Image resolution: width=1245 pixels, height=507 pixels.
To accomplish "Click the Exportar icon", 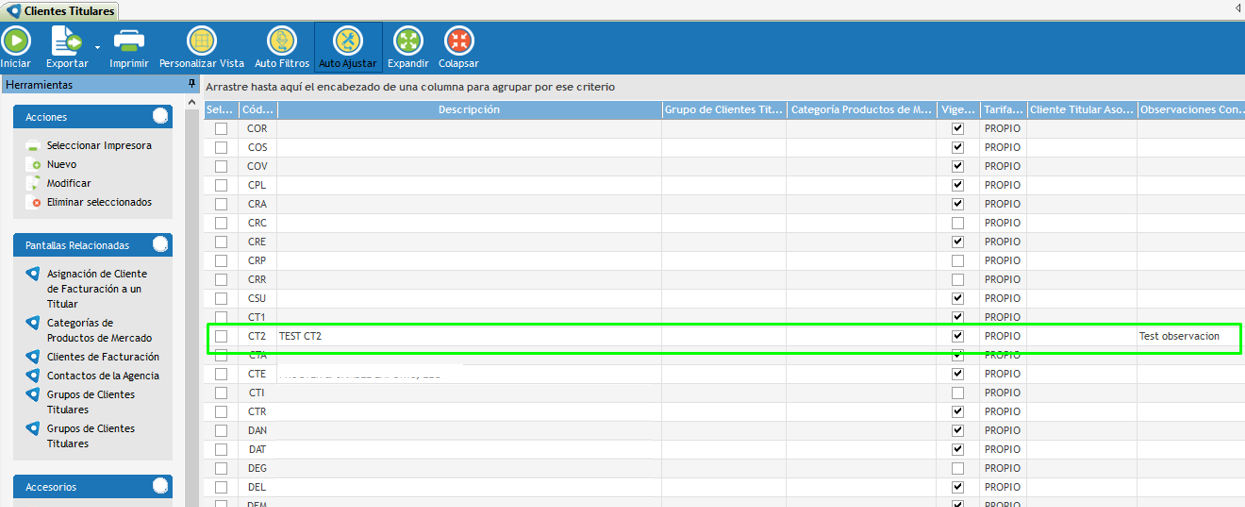I will coord(67,41).
